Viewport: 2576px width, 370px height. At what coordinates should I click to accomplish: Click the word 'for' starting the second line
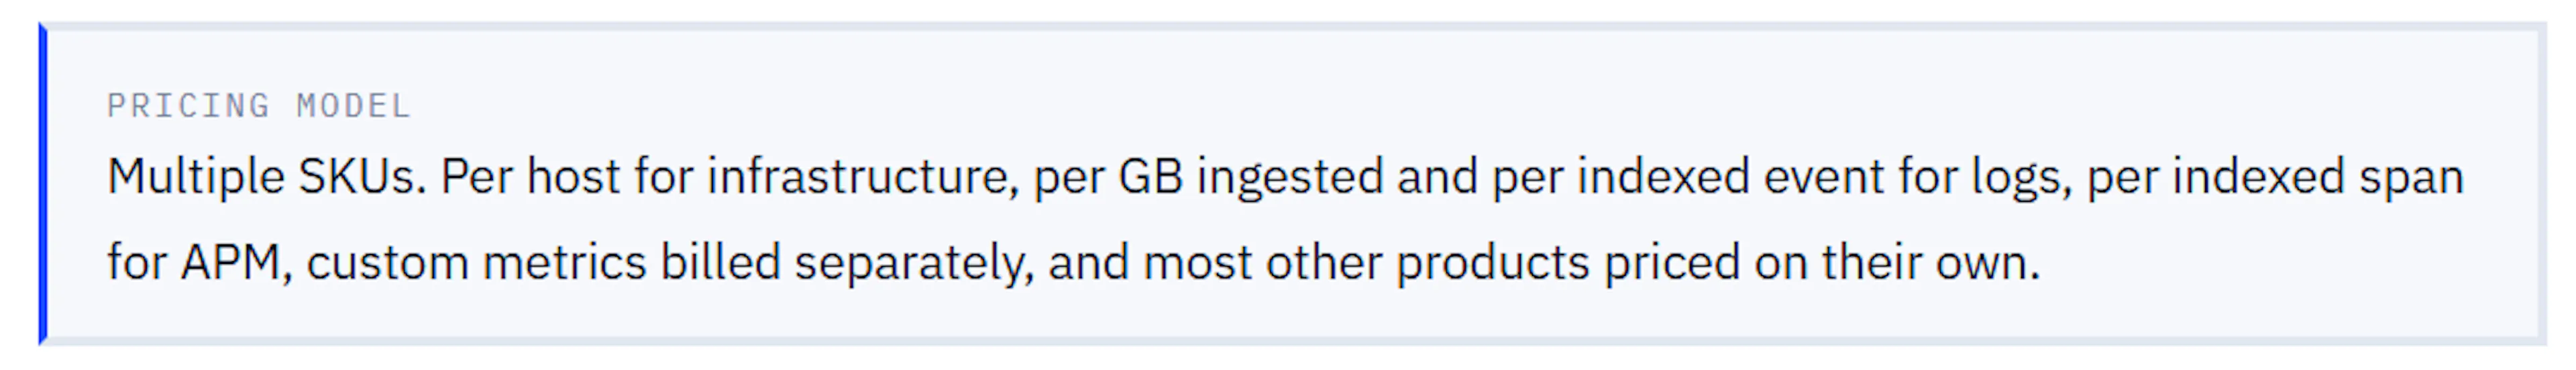[x=137, y=263]
